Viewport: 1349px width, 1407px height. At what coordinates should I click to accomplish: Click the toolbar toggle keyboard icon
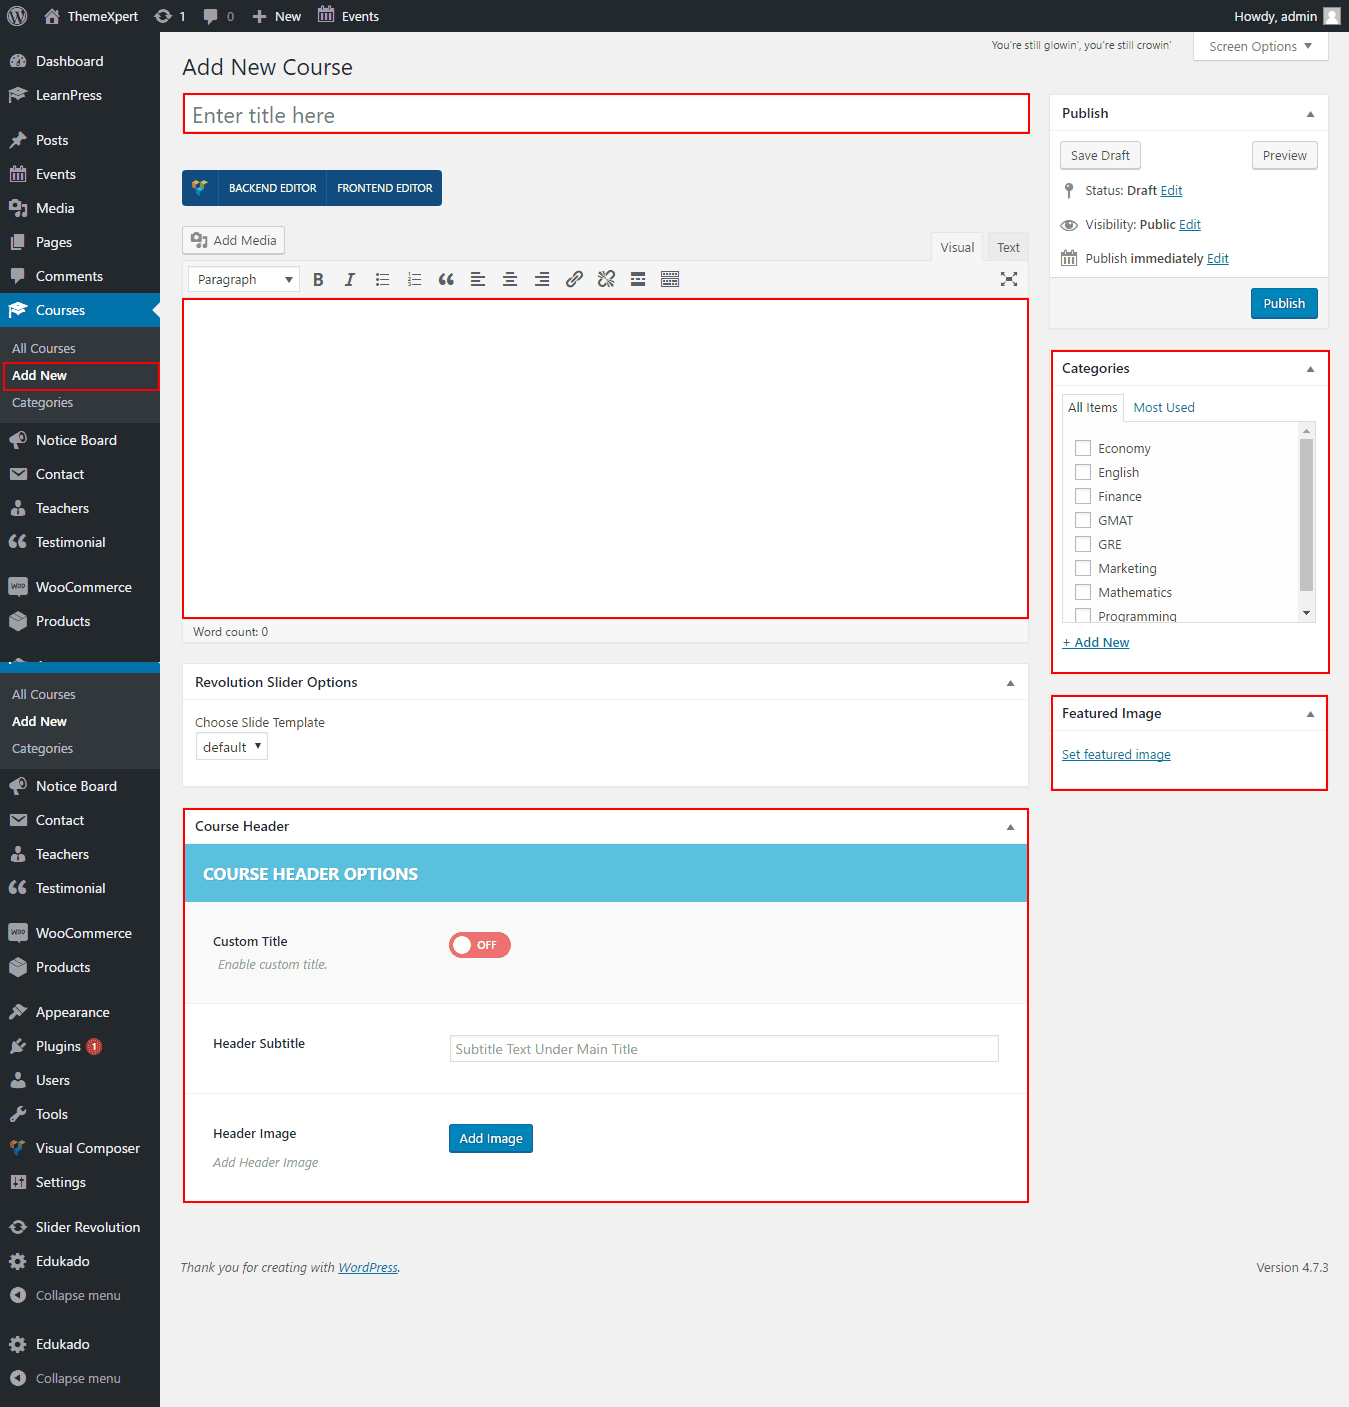(670, 280)
